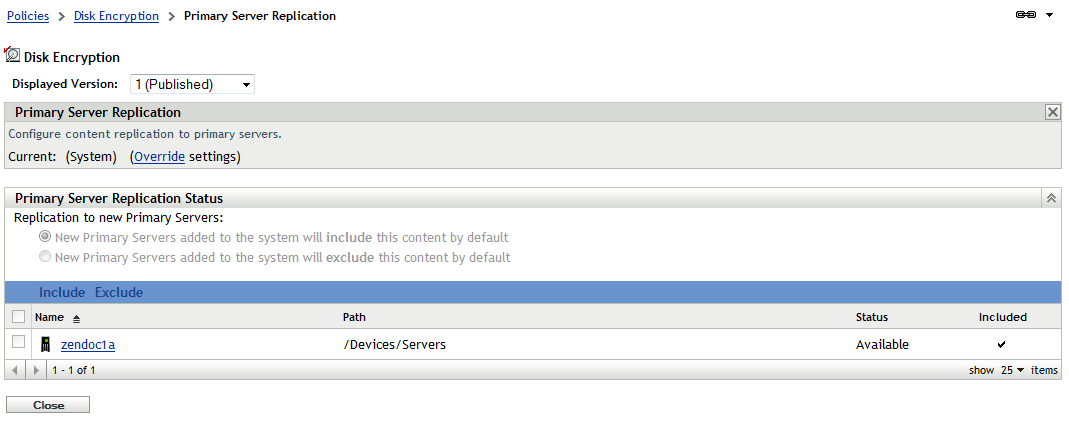Select the include content by default radio
The image size is (1069, 422).
coord(45,237)
